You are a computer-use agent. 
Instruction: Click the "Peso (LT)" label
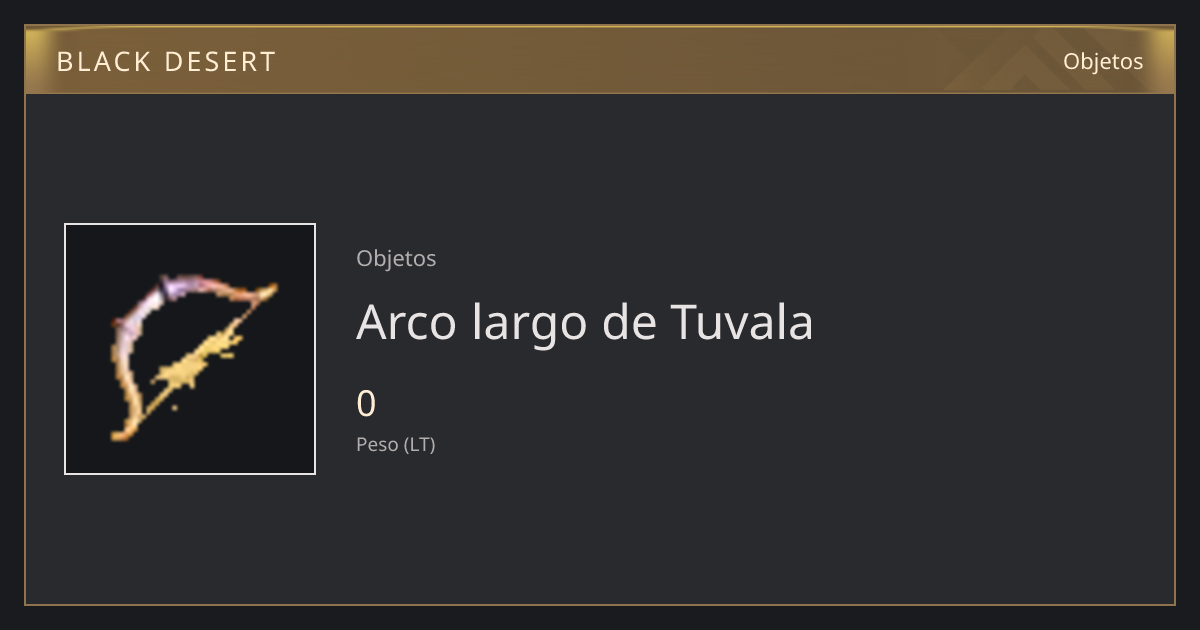396,445
